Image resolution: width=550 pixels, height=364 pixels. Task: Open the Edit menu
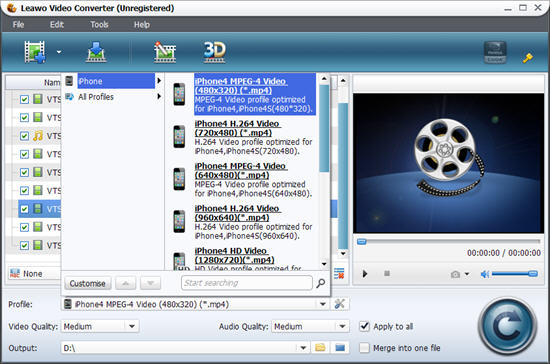click(x=56, y=25)
